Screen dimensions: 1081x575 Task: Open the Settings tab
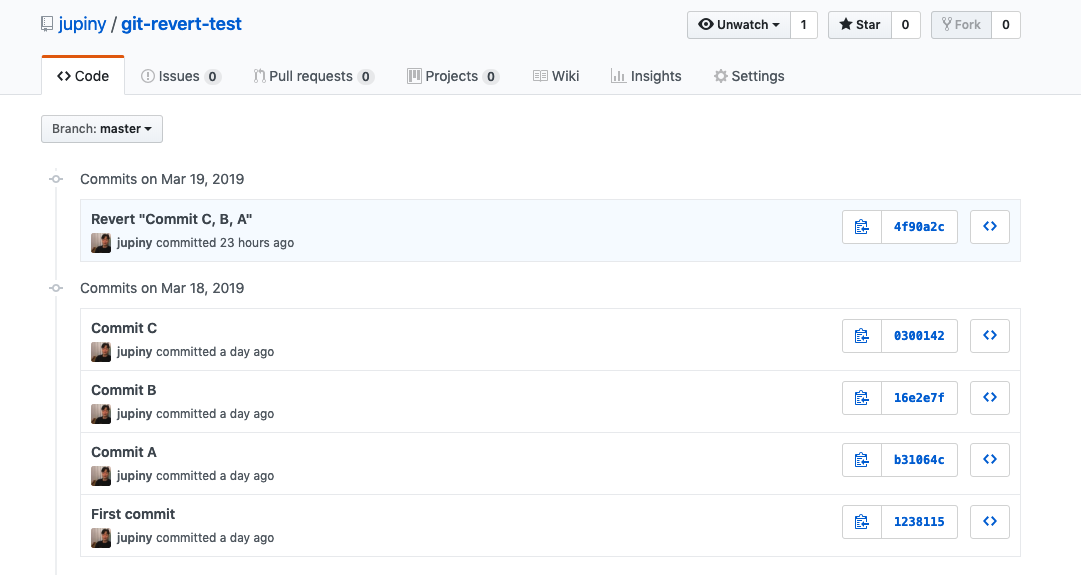749,76
